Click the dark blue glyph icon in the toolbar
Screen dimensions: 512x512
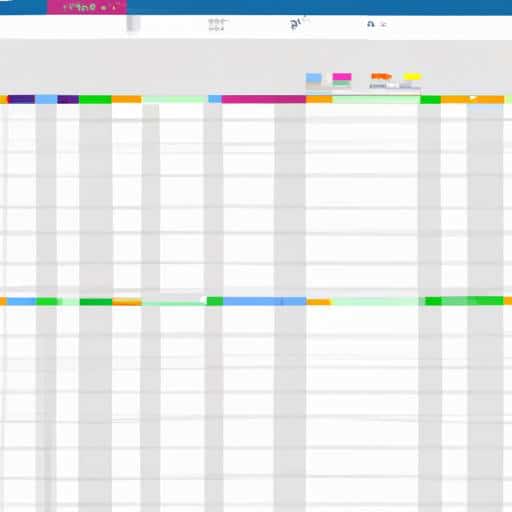(x=295, y=24)
